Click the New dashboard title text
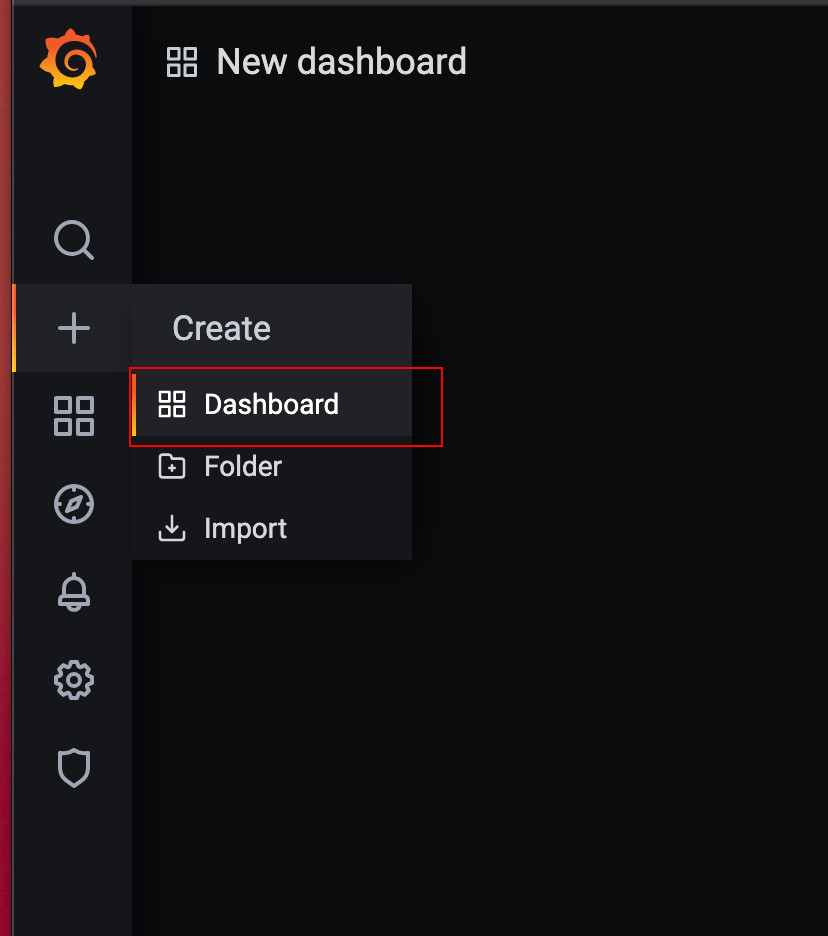828x936 pixels. click(341, 62)
